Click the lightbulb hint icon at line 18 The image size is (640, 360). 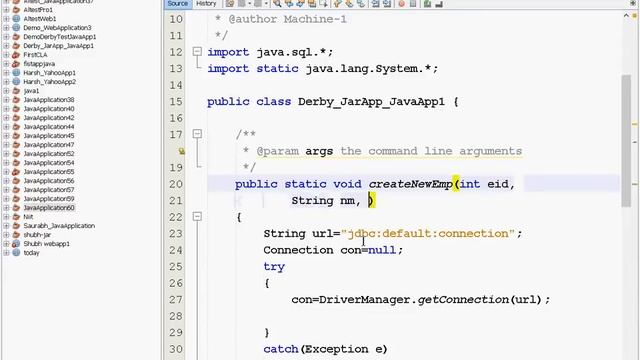[181, 151]
